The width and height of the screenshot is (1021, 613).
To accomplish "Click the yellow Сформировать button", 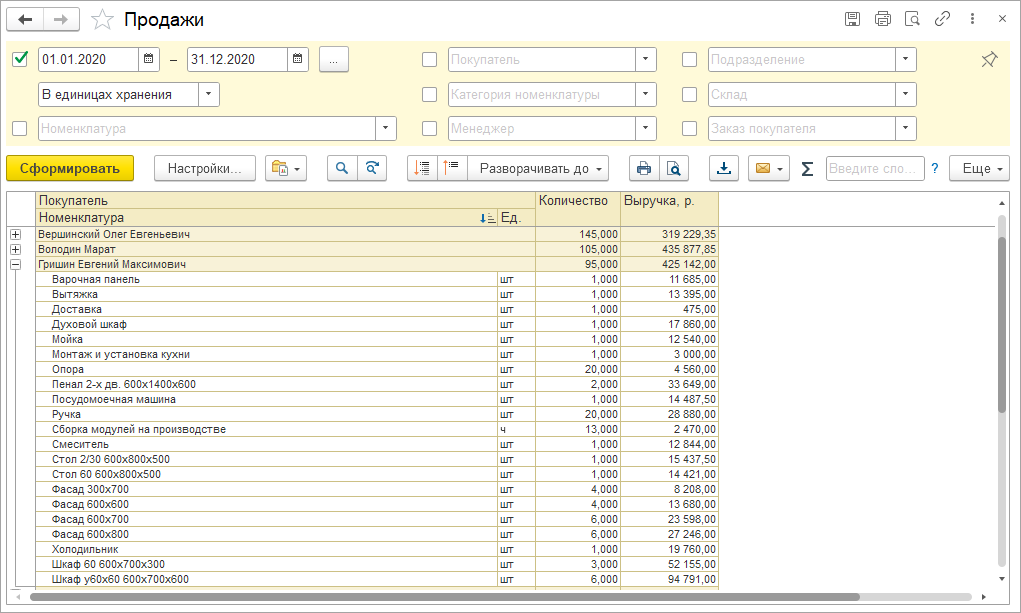I will click(x=70, y=168).
